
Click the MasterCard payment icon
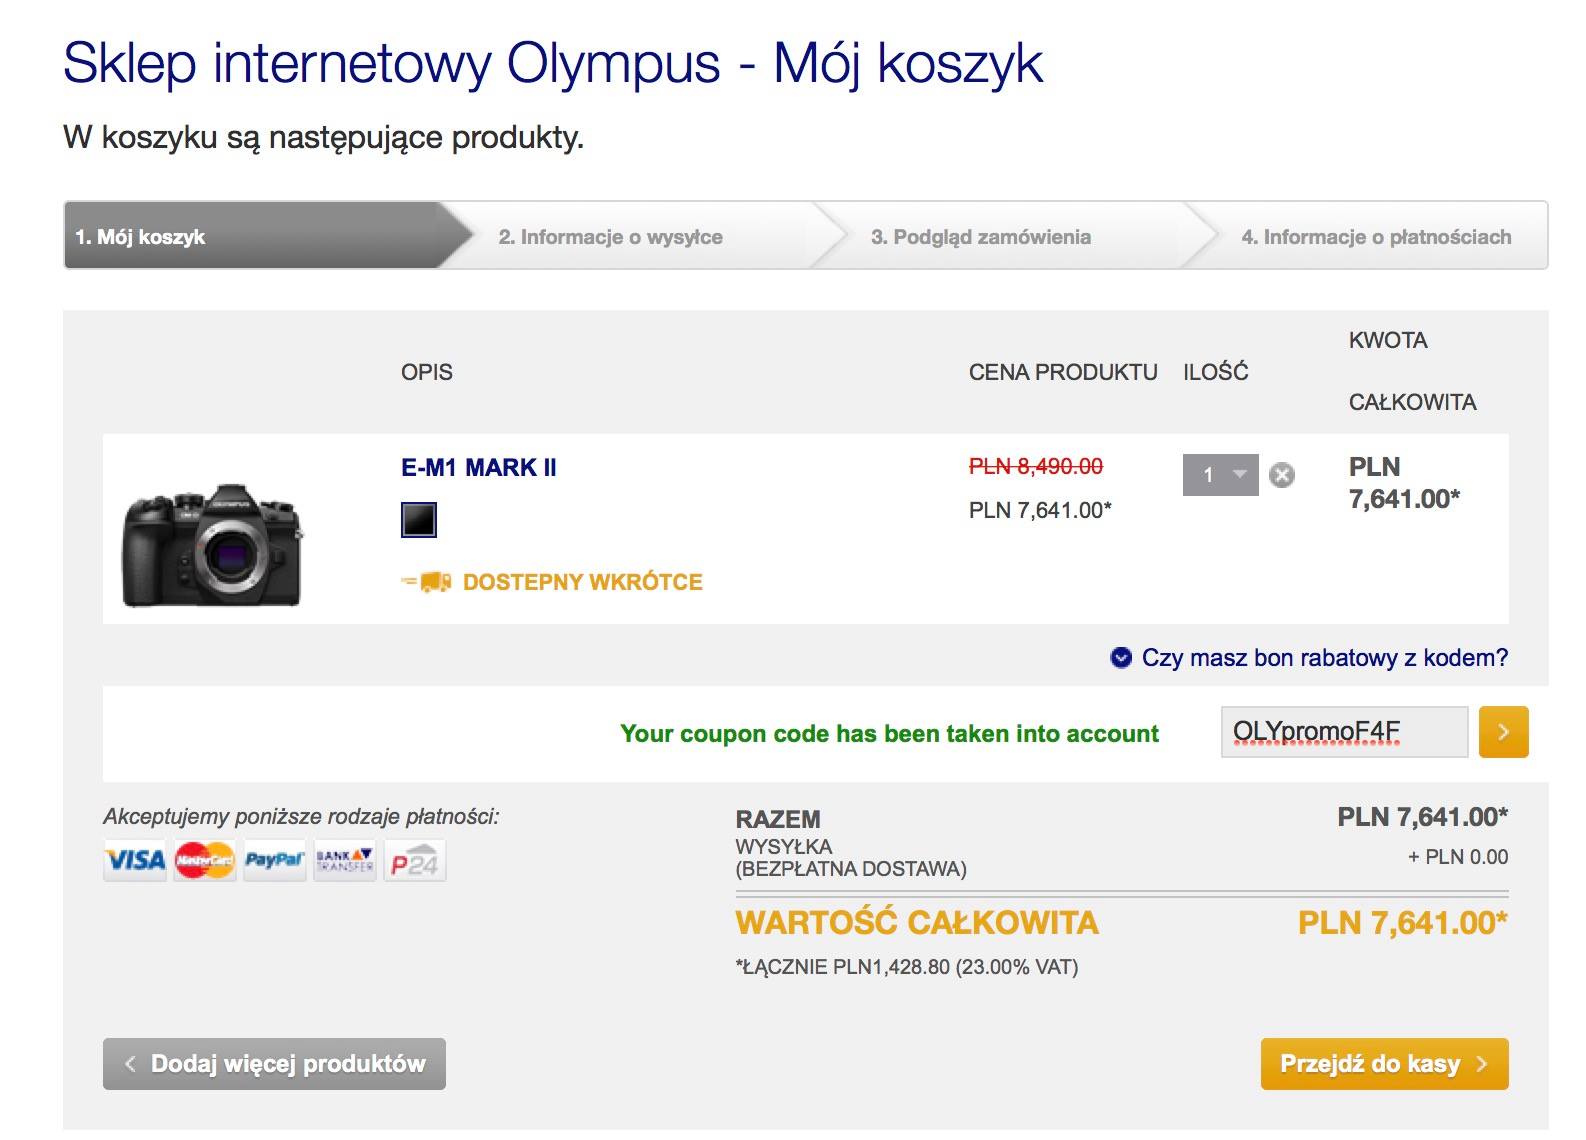click(x=204, y=860)
